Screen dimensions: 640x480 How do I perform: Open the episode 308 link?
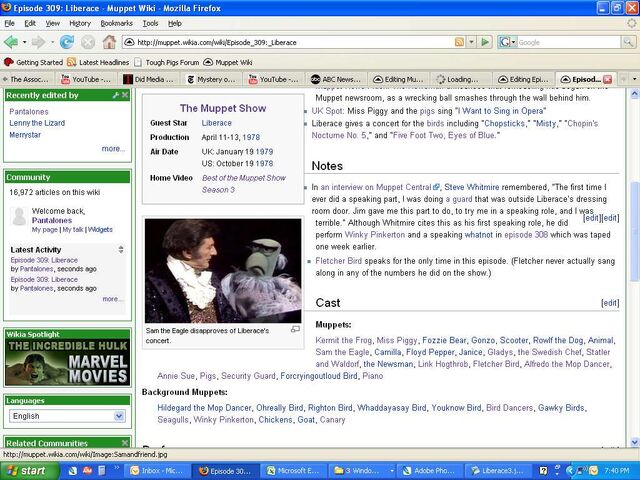click(x=526, y=235)
